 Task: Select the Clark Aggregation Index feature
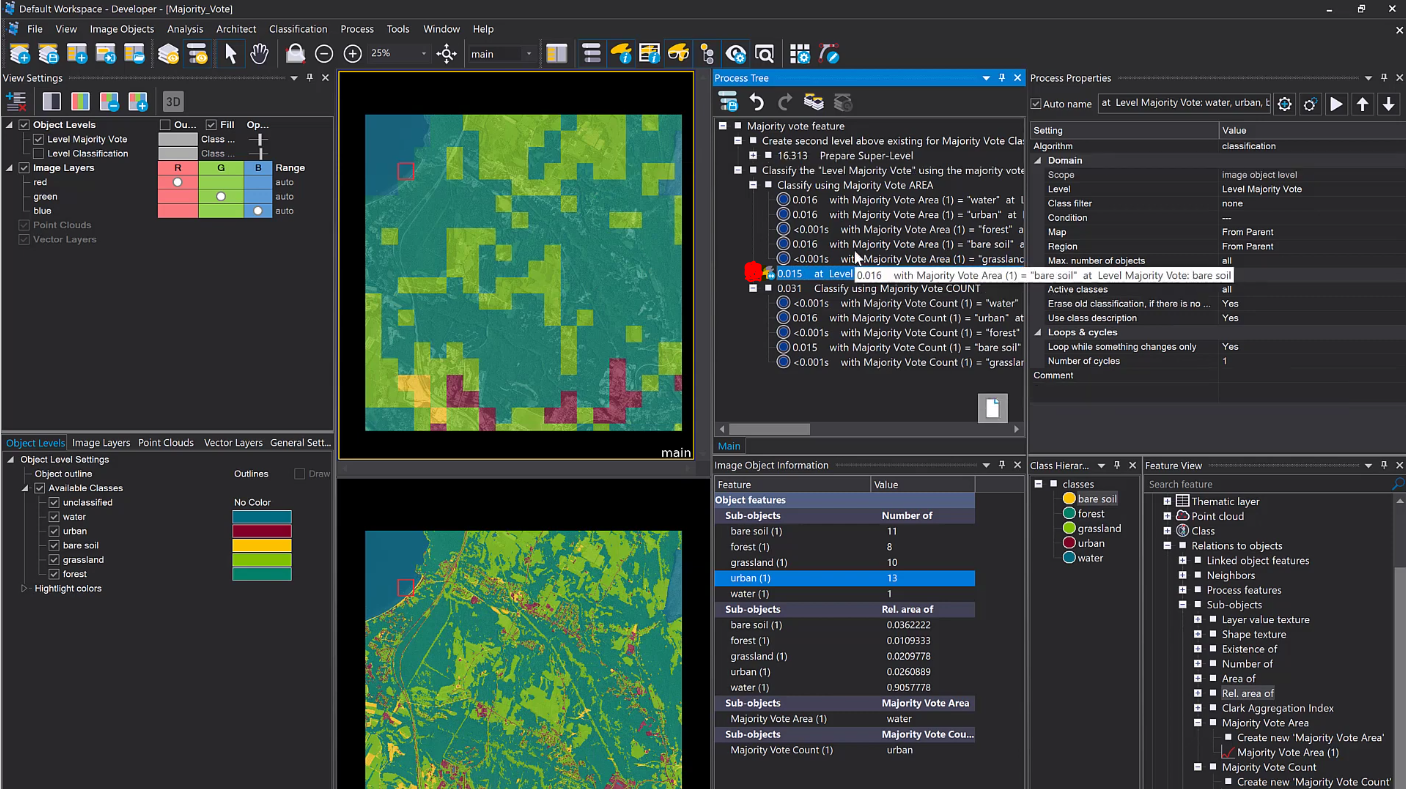1277,708
